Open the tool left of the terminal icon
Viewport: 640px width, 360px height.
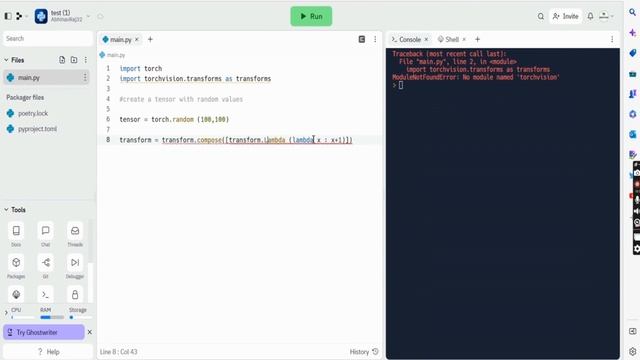click(16, 294)
